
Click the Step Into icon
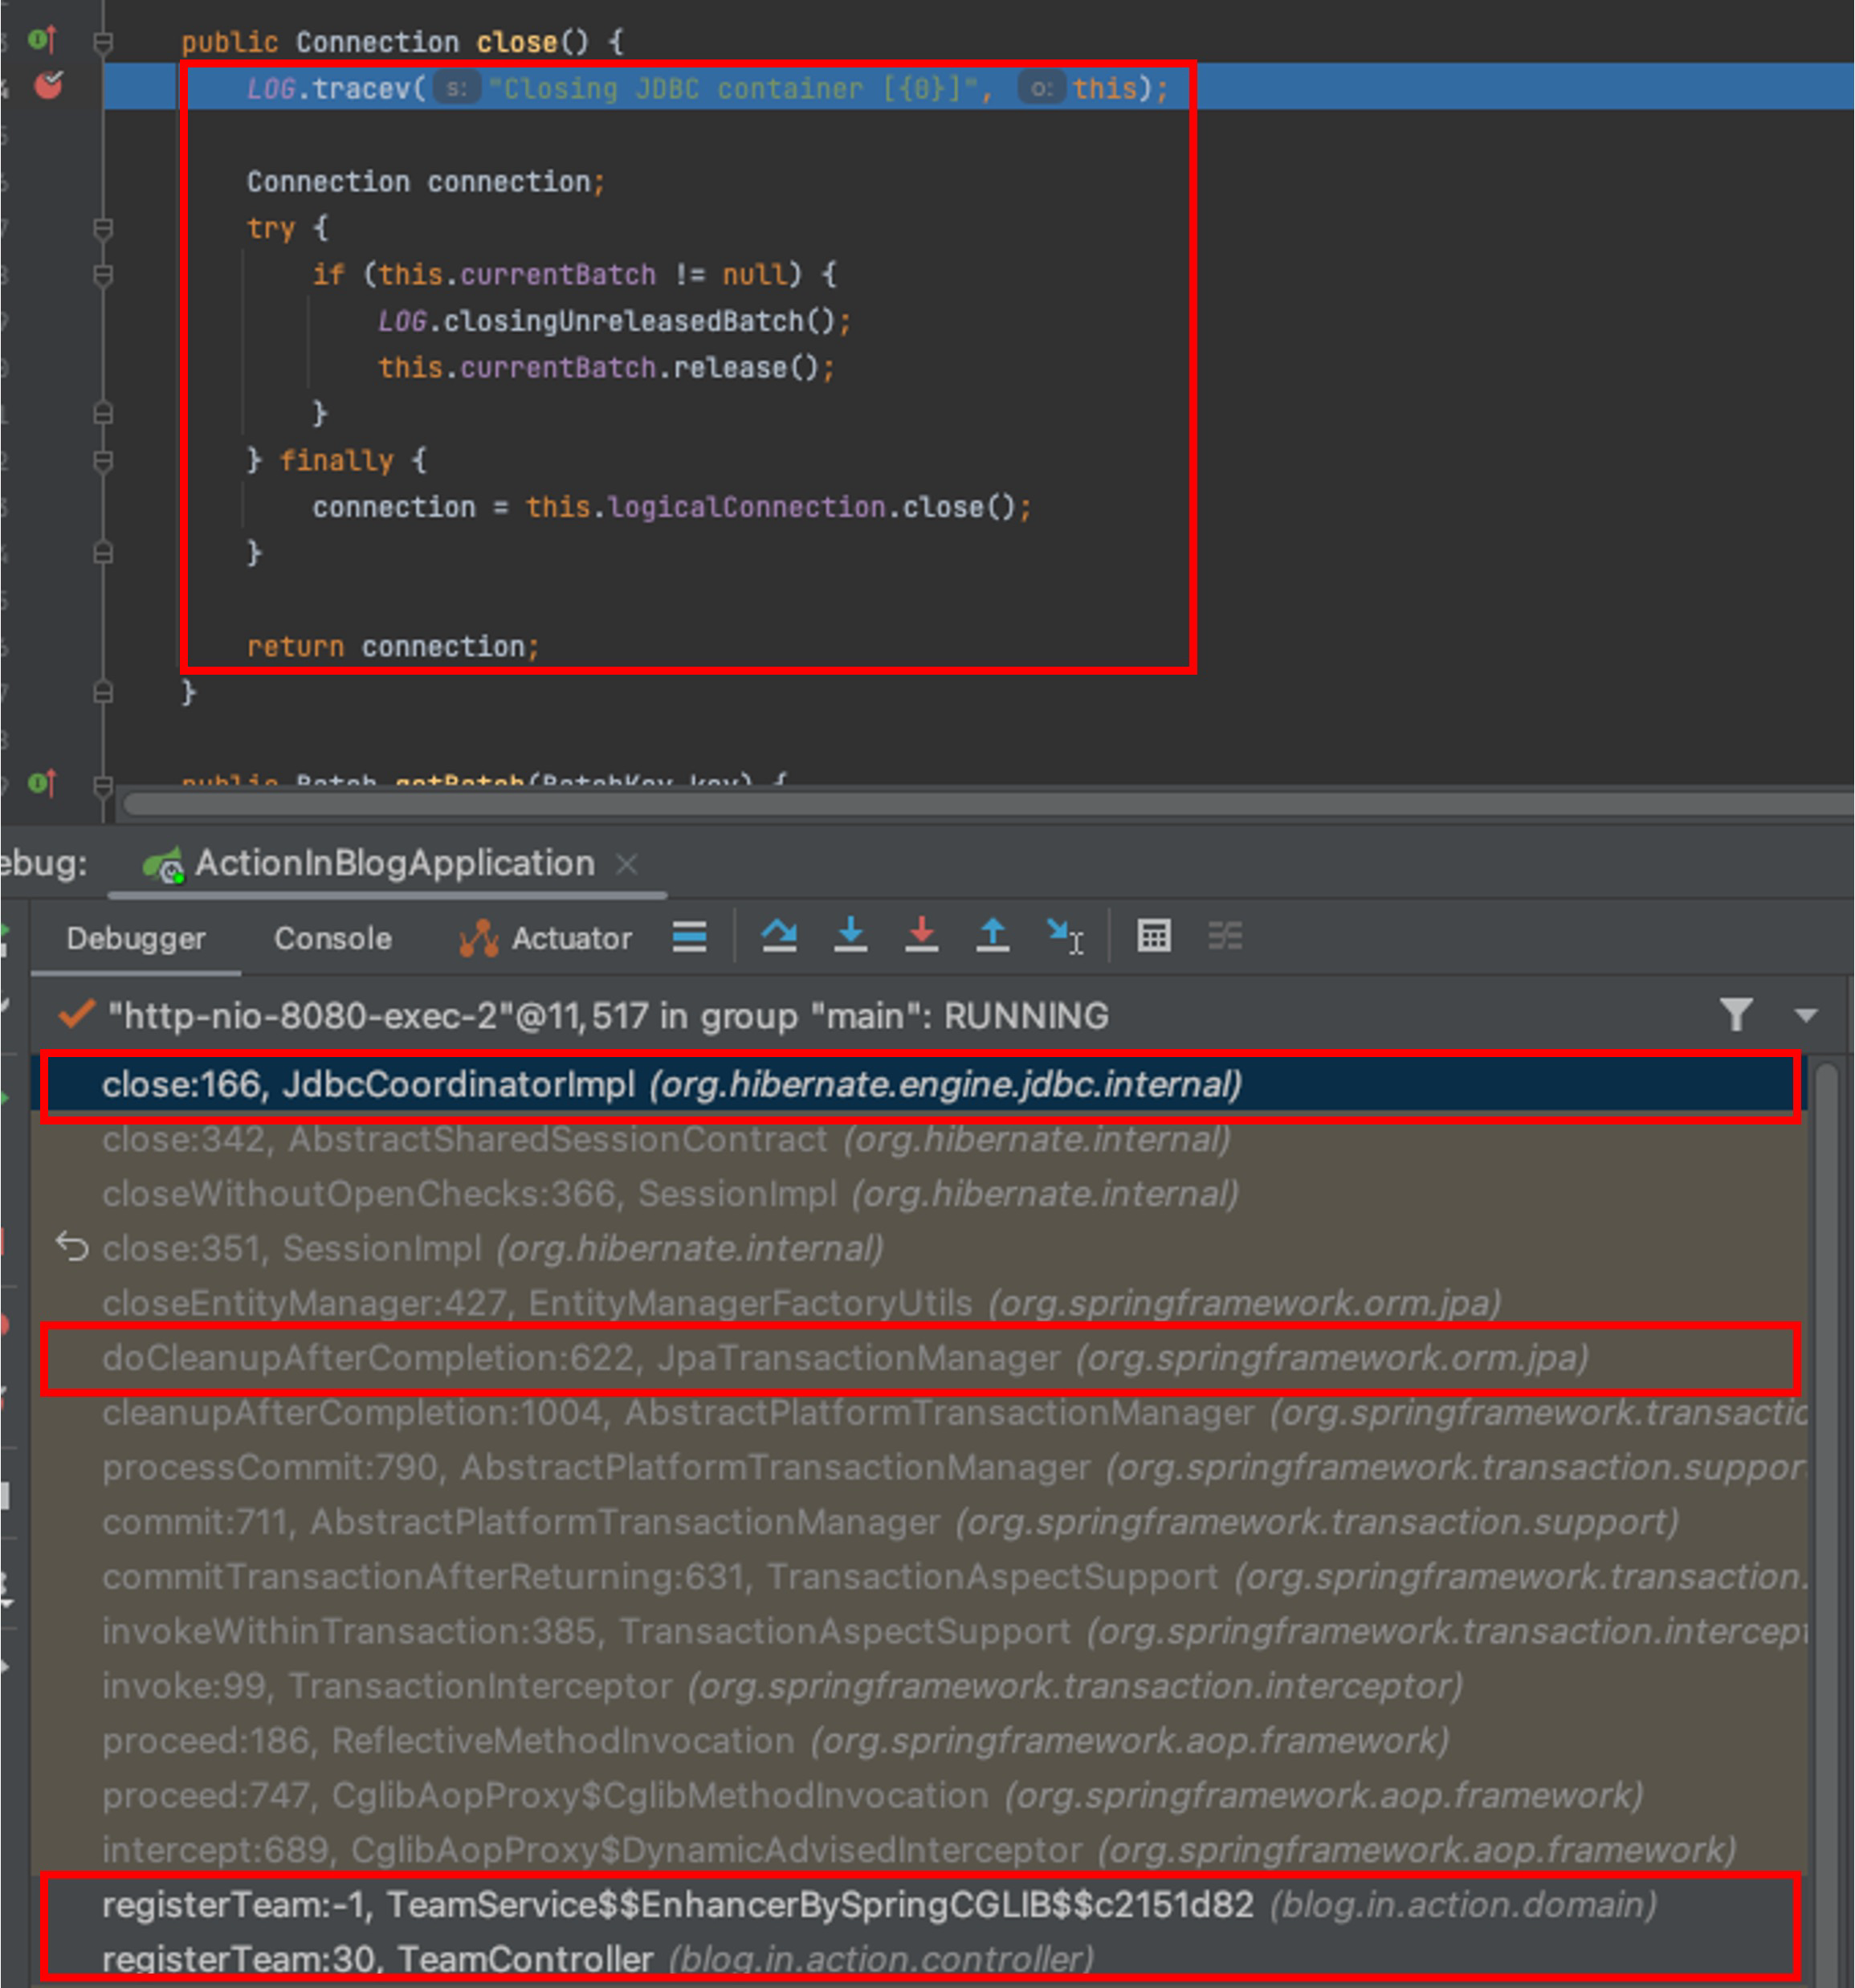point(850,936)
